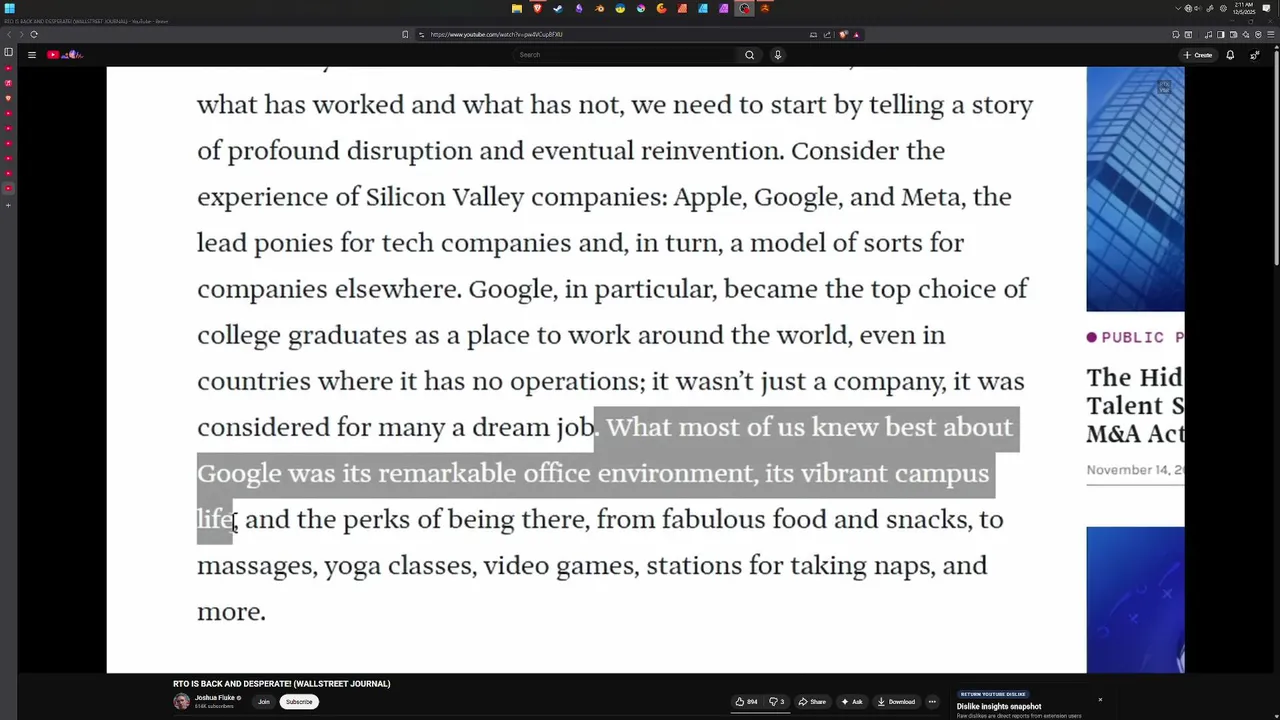Go to the YouTube home logo
The image size is (1280, 720).
click(x=65, y=55)
